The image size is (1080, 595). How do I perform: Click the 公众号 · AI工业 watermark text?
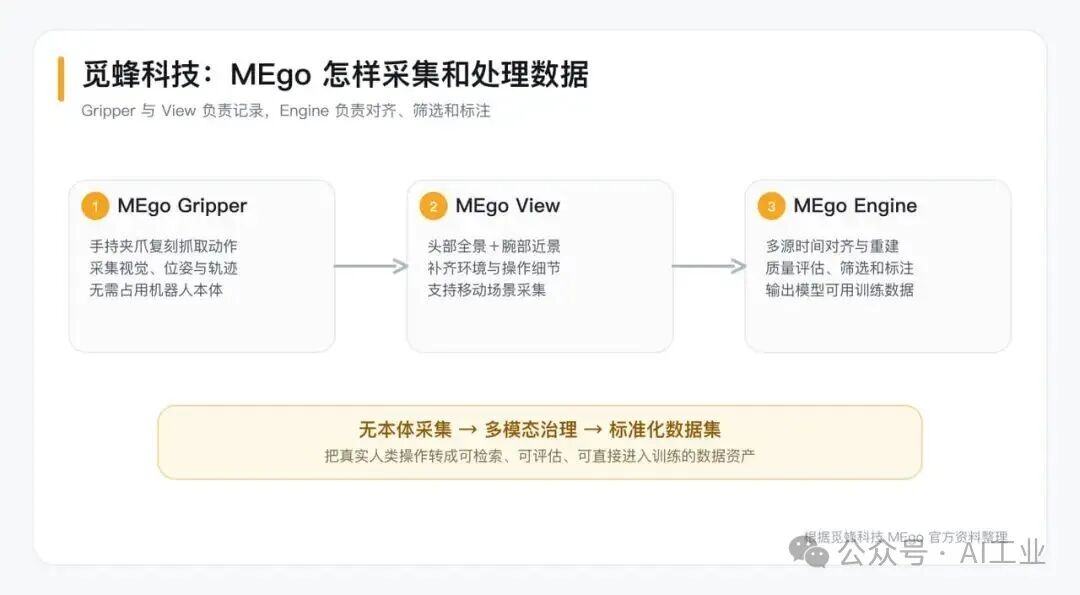click(x=941, y=552)
